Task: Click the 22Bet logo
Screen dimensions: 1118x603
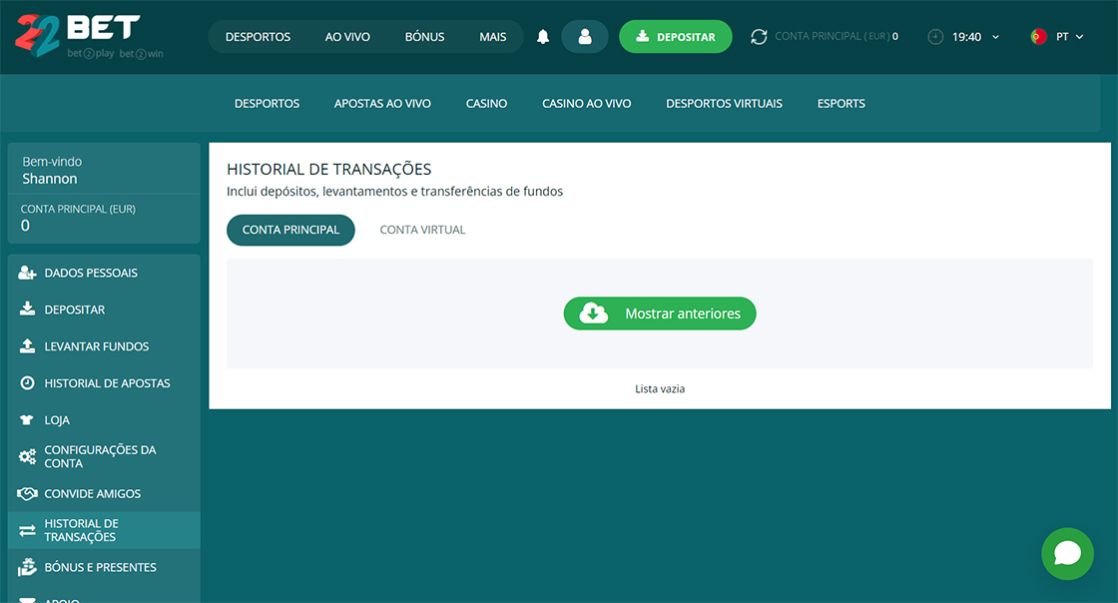Action: pyautogui.click(x=80, y=30)
